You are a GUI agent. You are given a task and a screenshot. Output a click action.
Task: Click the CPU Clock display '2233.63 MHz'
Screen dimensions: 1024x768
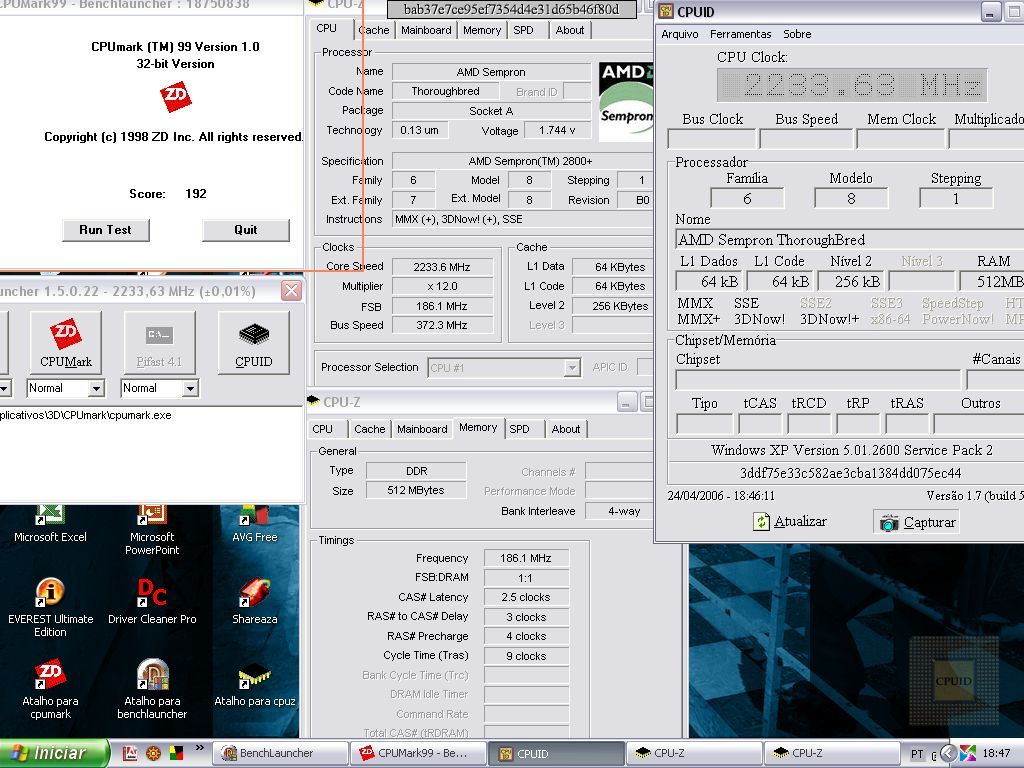(x=852, y=85)
